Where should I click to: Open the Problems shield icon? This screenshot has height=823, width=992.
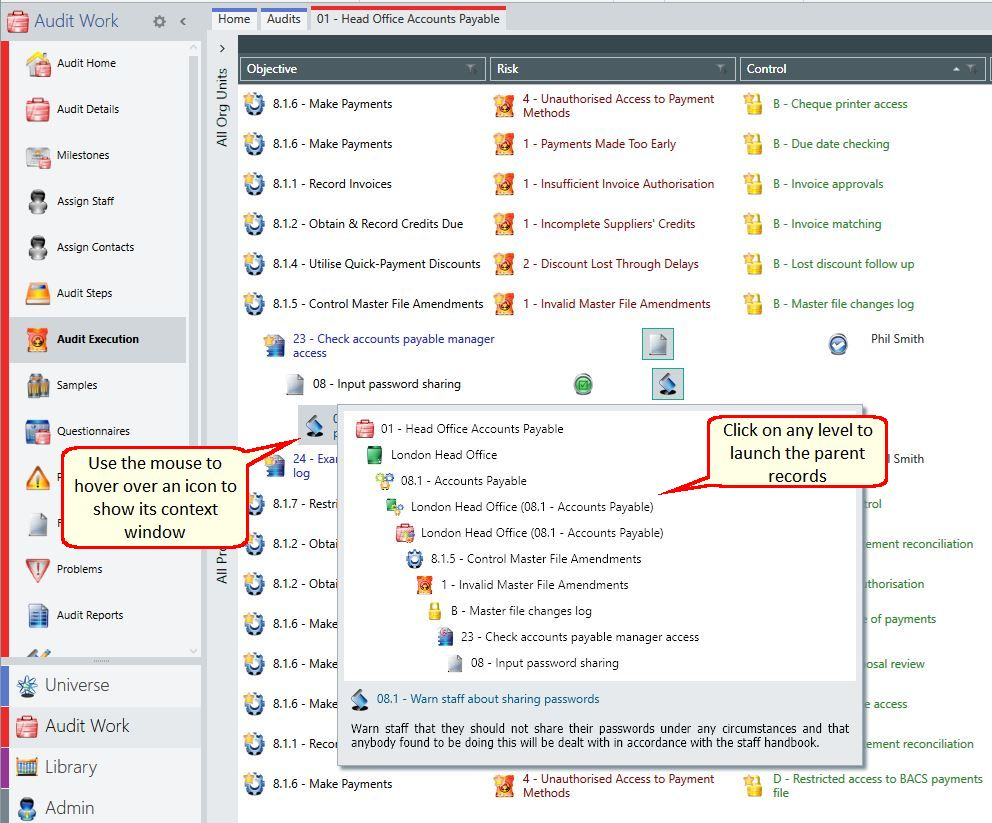pyautogui.click(x=38, y=569)
